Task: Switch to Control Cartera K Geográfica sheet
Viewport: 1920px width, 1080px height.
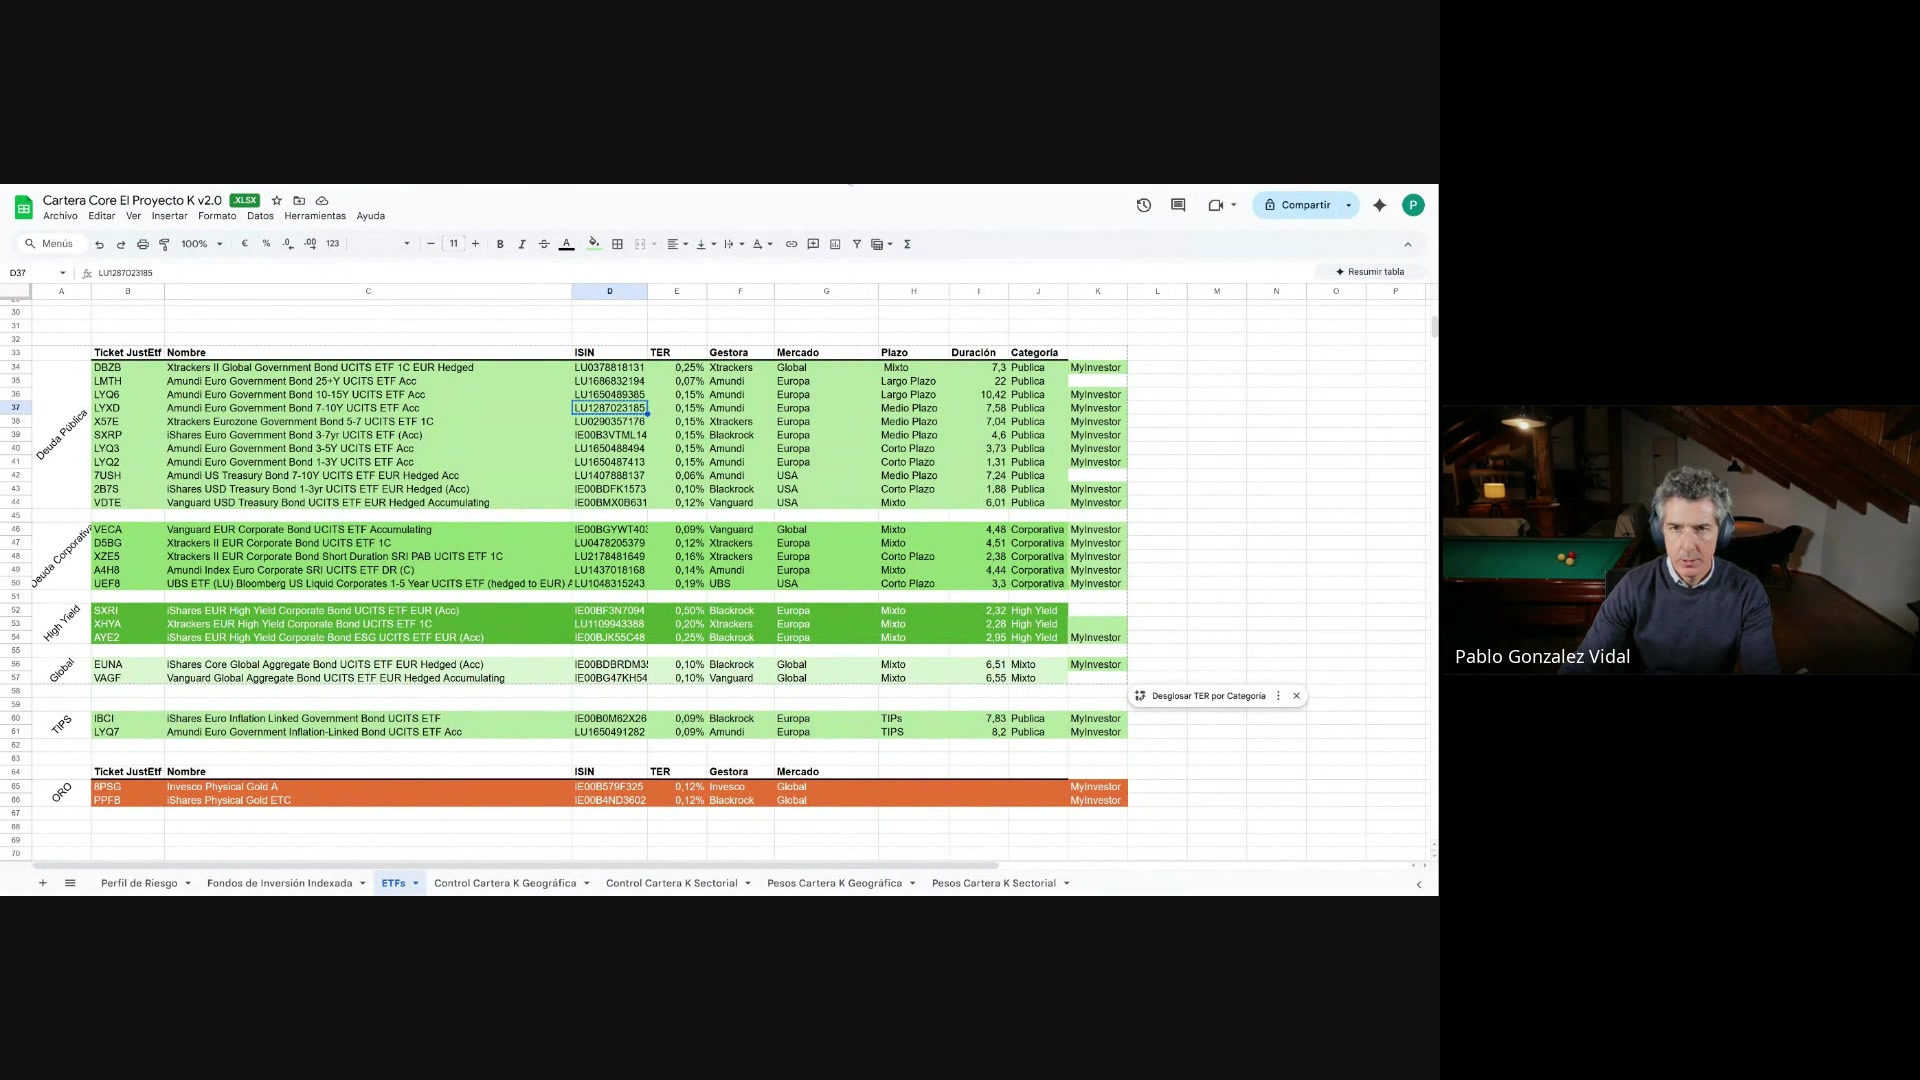Action: pyautogui.click(x=505, y=883)
